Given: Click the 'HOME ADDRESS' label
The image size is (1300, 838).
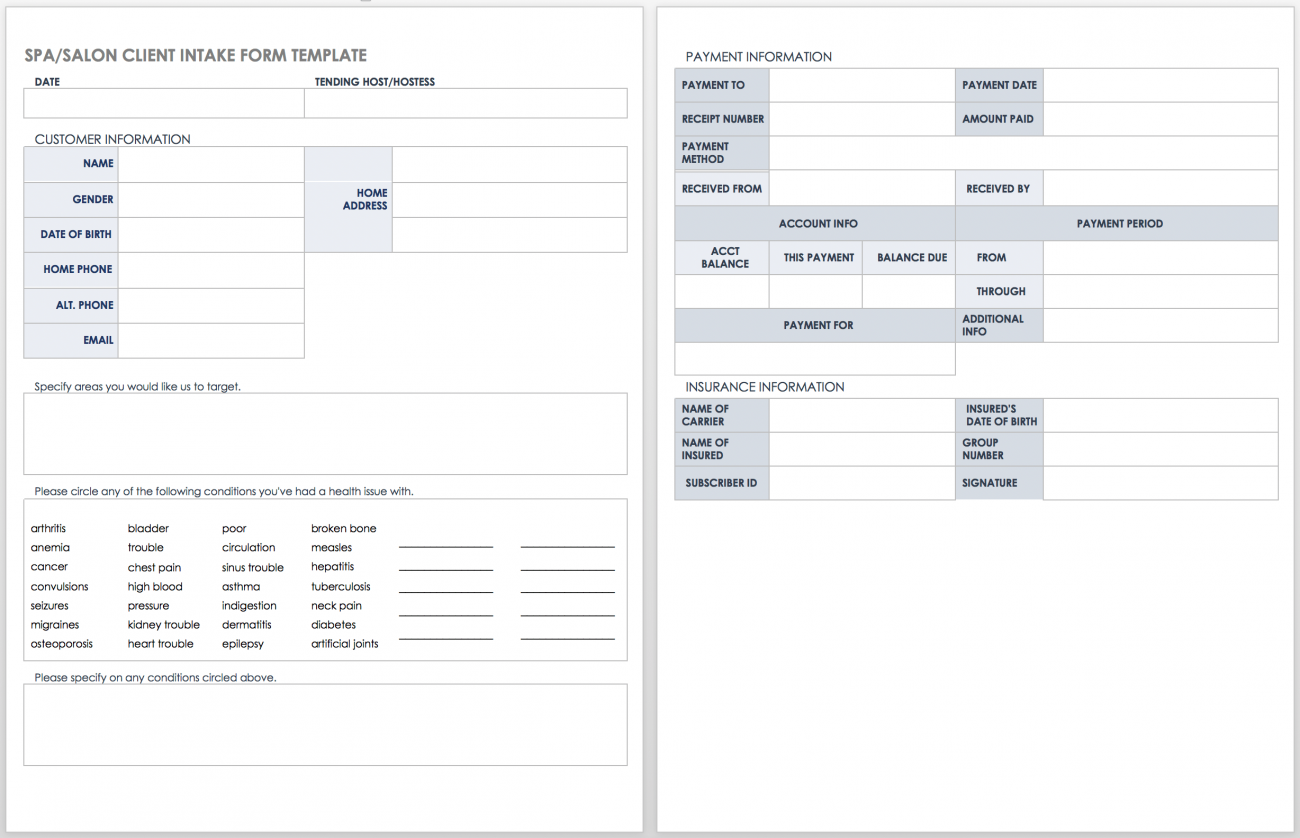Looking at the screenshot, I should [x=365, y=199].
